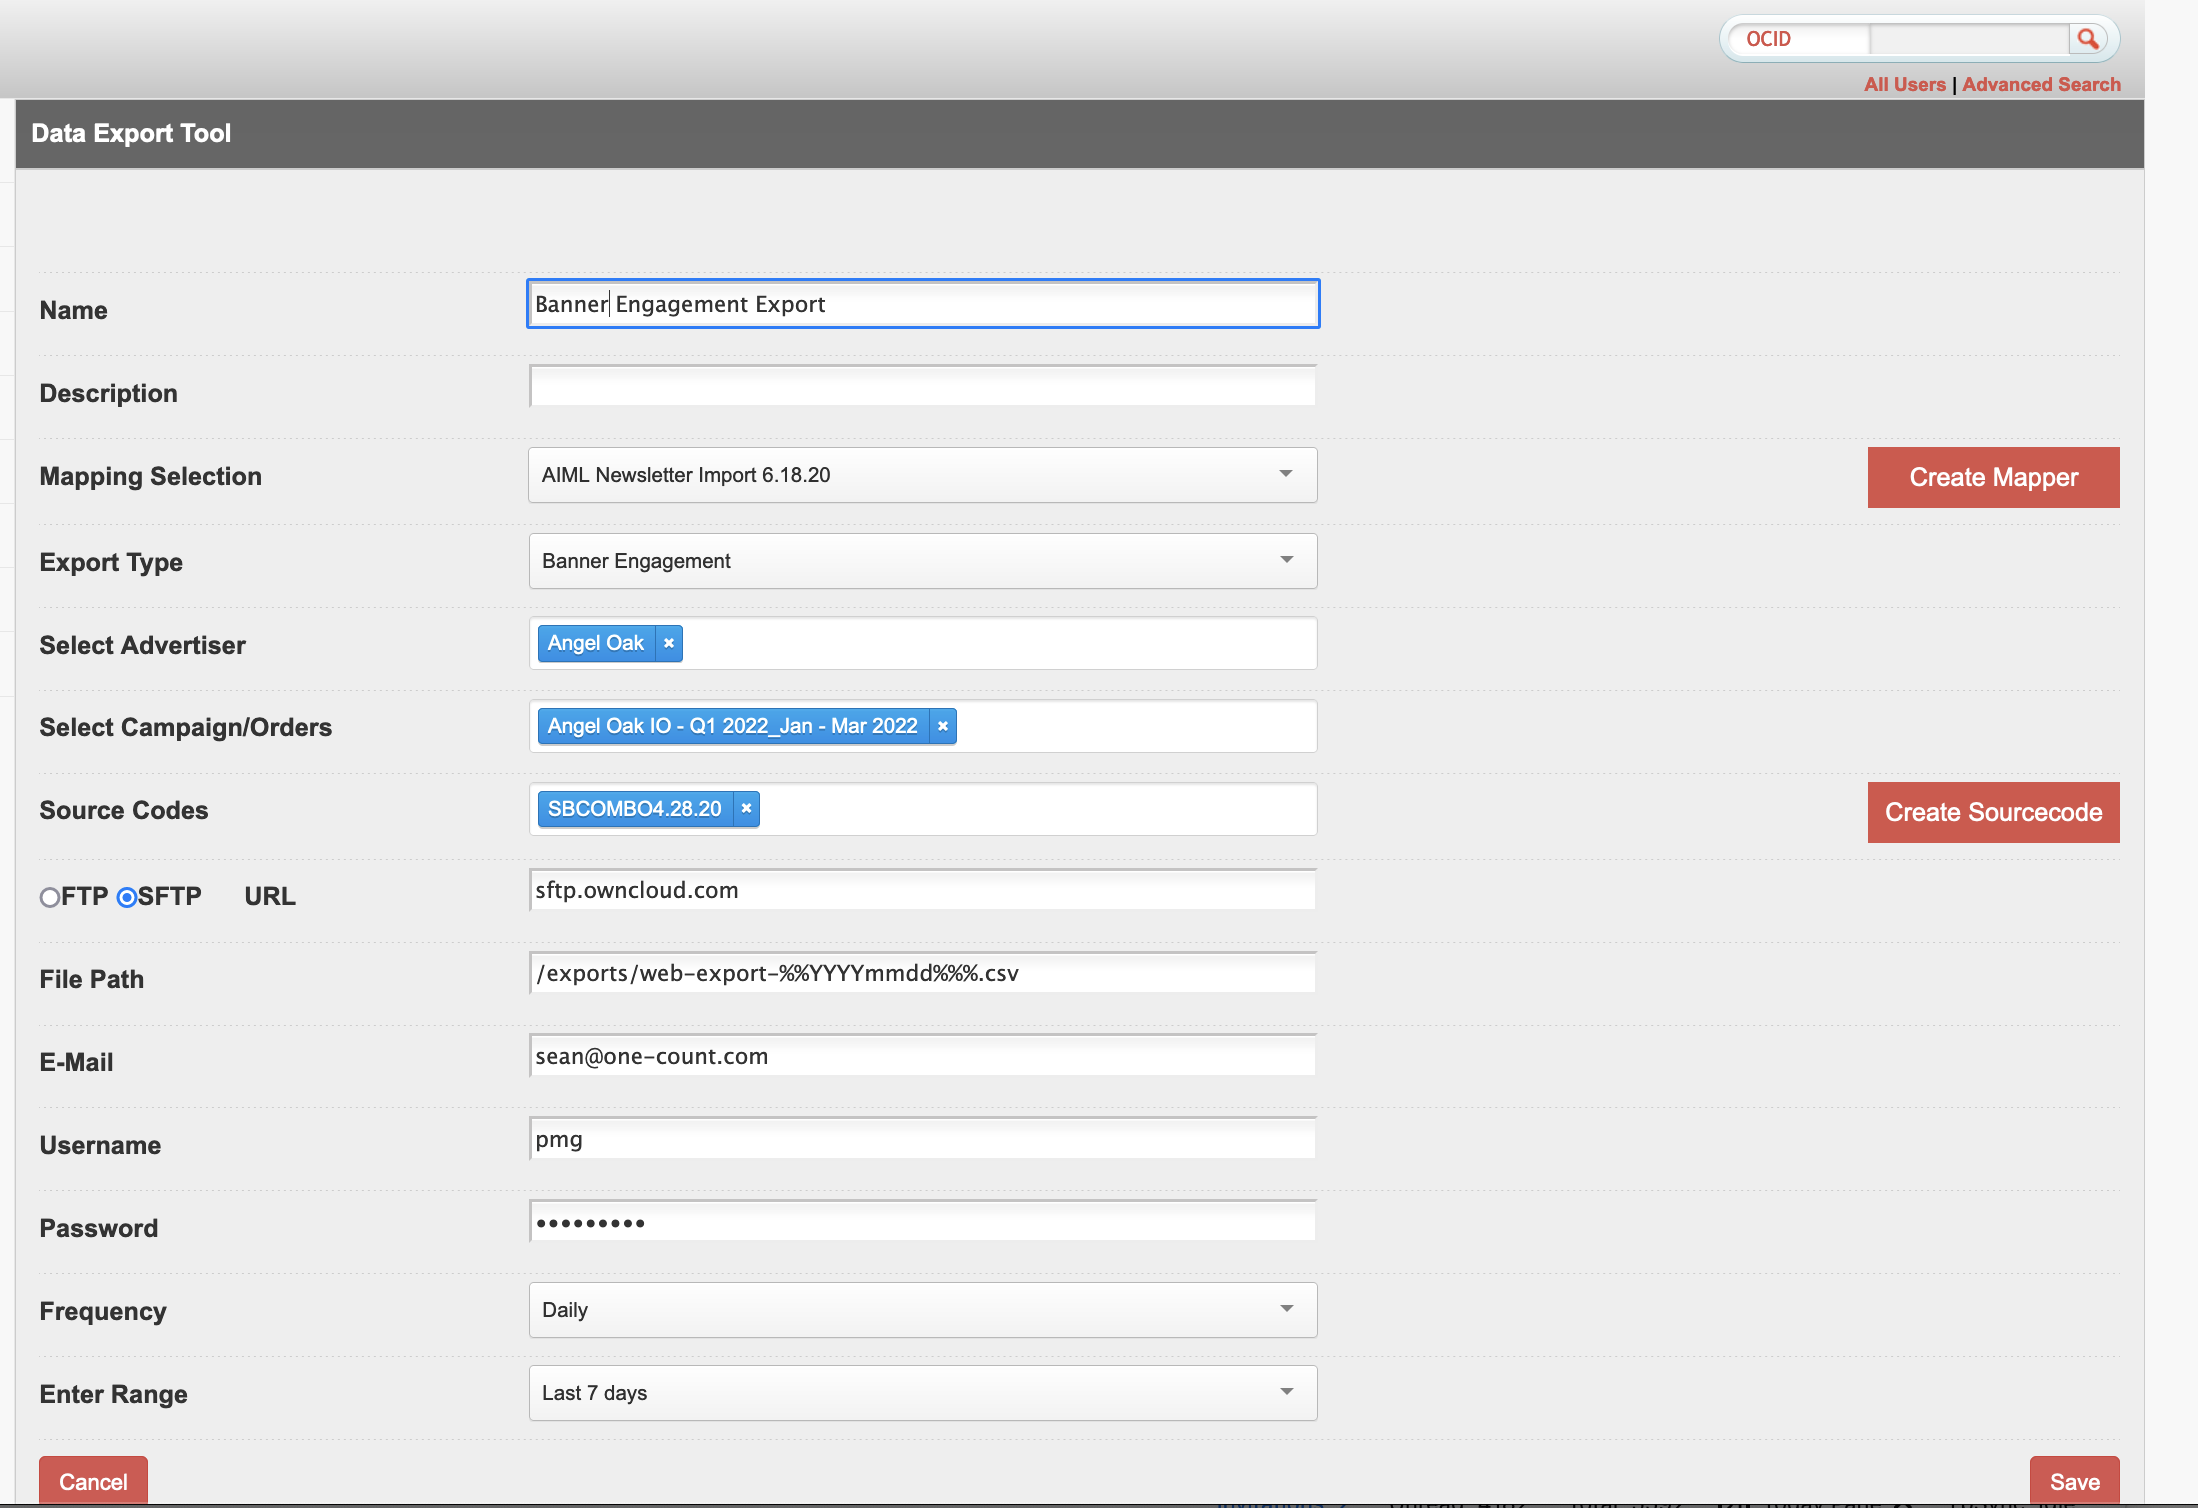Open the Mapping Selection dropdown
This screenshot has width=2198, height=1508.
pyautogui.click(x=922, y=475)
